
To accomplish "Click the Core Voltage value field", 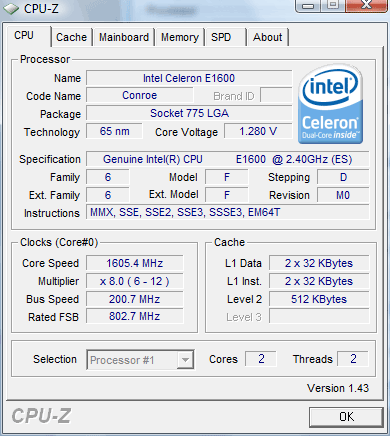I will click(258, 131).
